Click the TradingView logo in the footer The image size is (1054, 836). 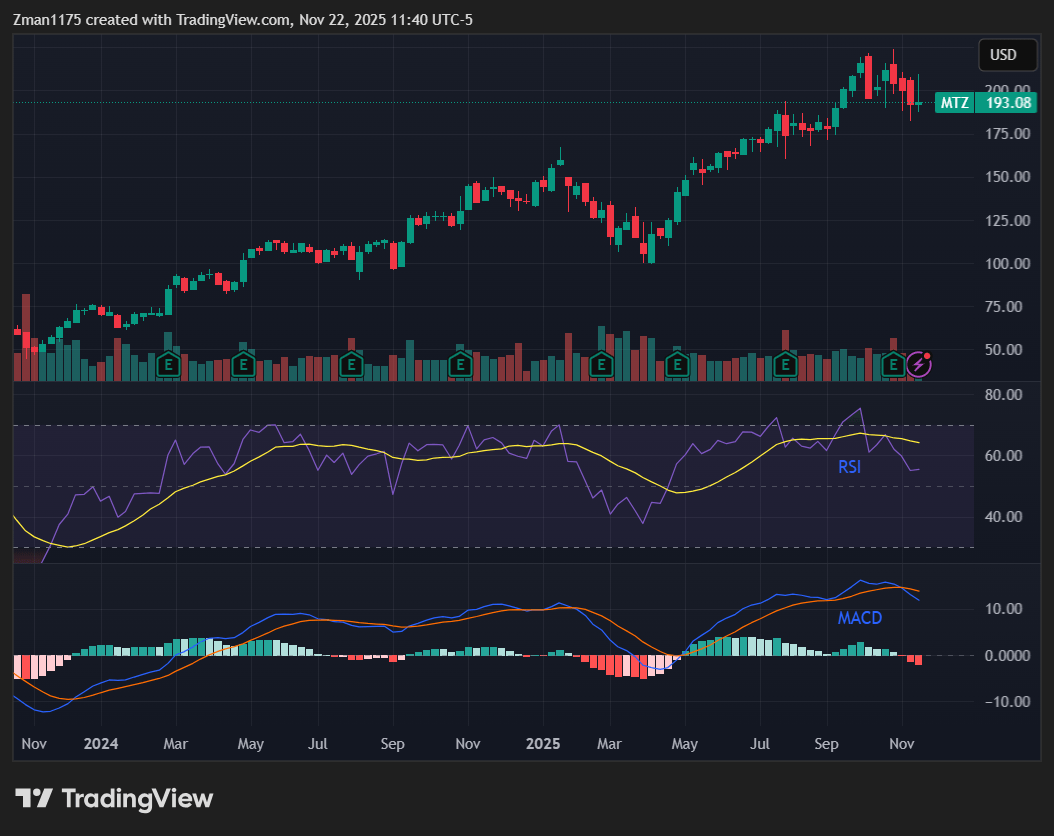point(36,798)
